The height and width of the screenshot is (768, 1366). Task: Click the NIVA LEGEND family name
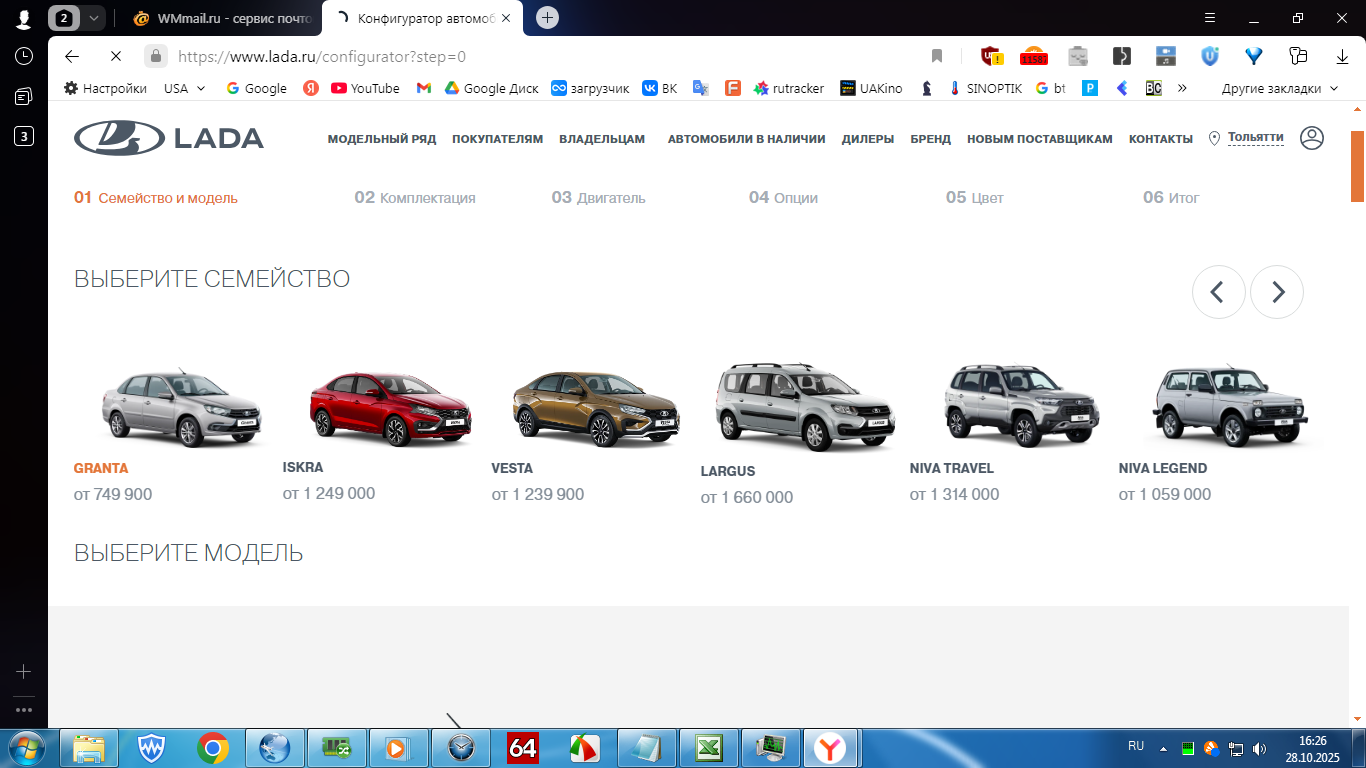(1163, 468)
